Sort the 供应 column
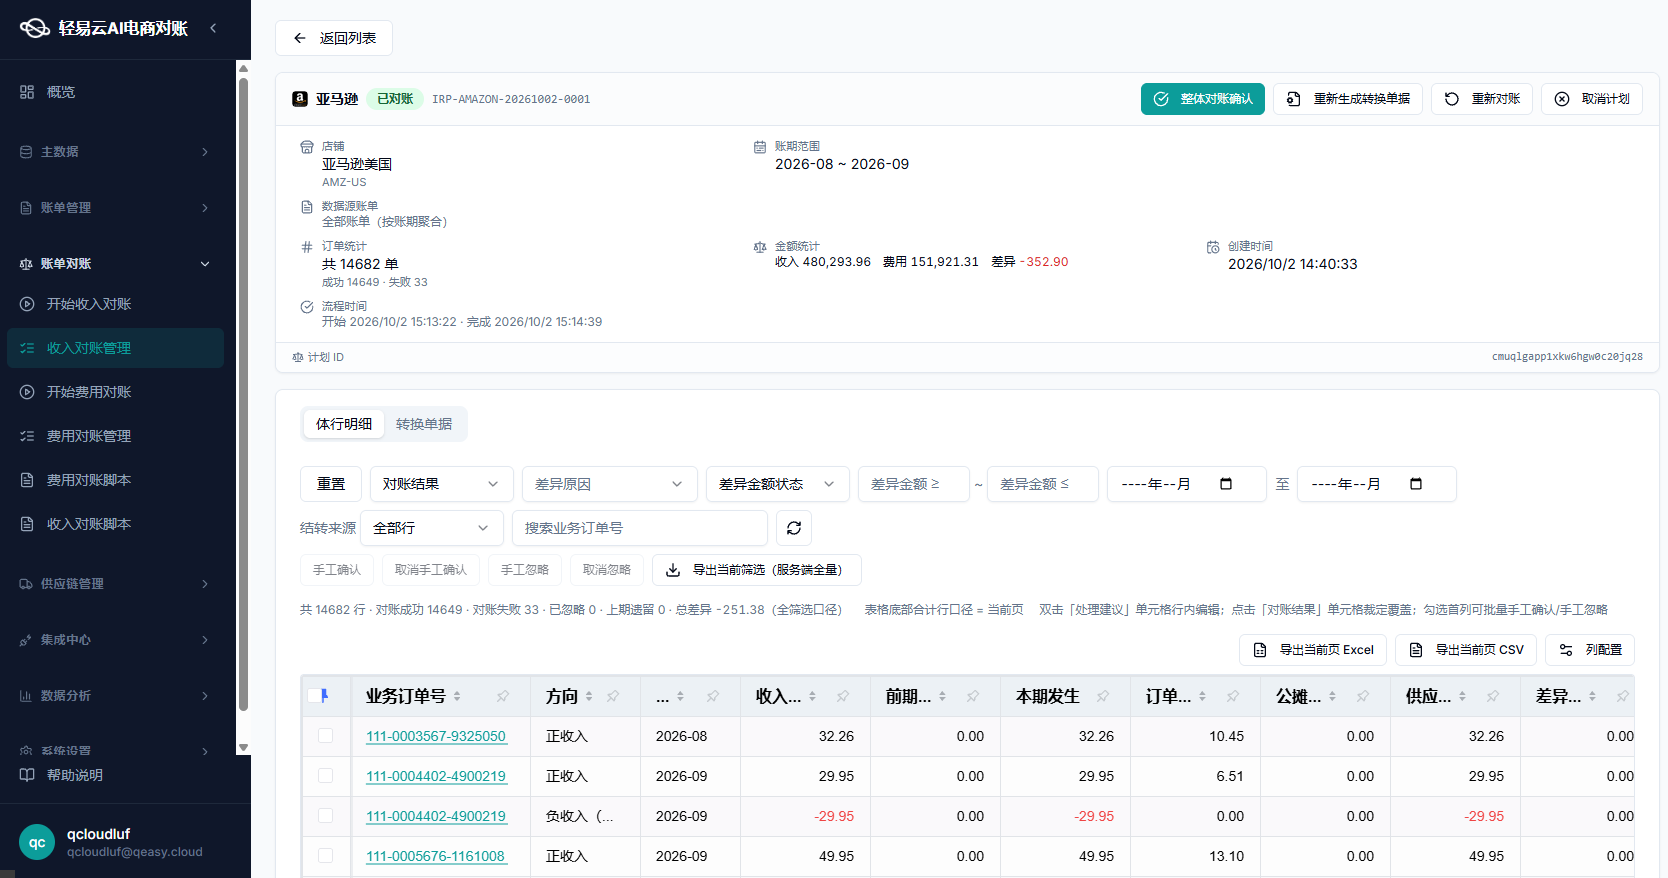This screenshot has height=878, width=1668. point(1462,696)
